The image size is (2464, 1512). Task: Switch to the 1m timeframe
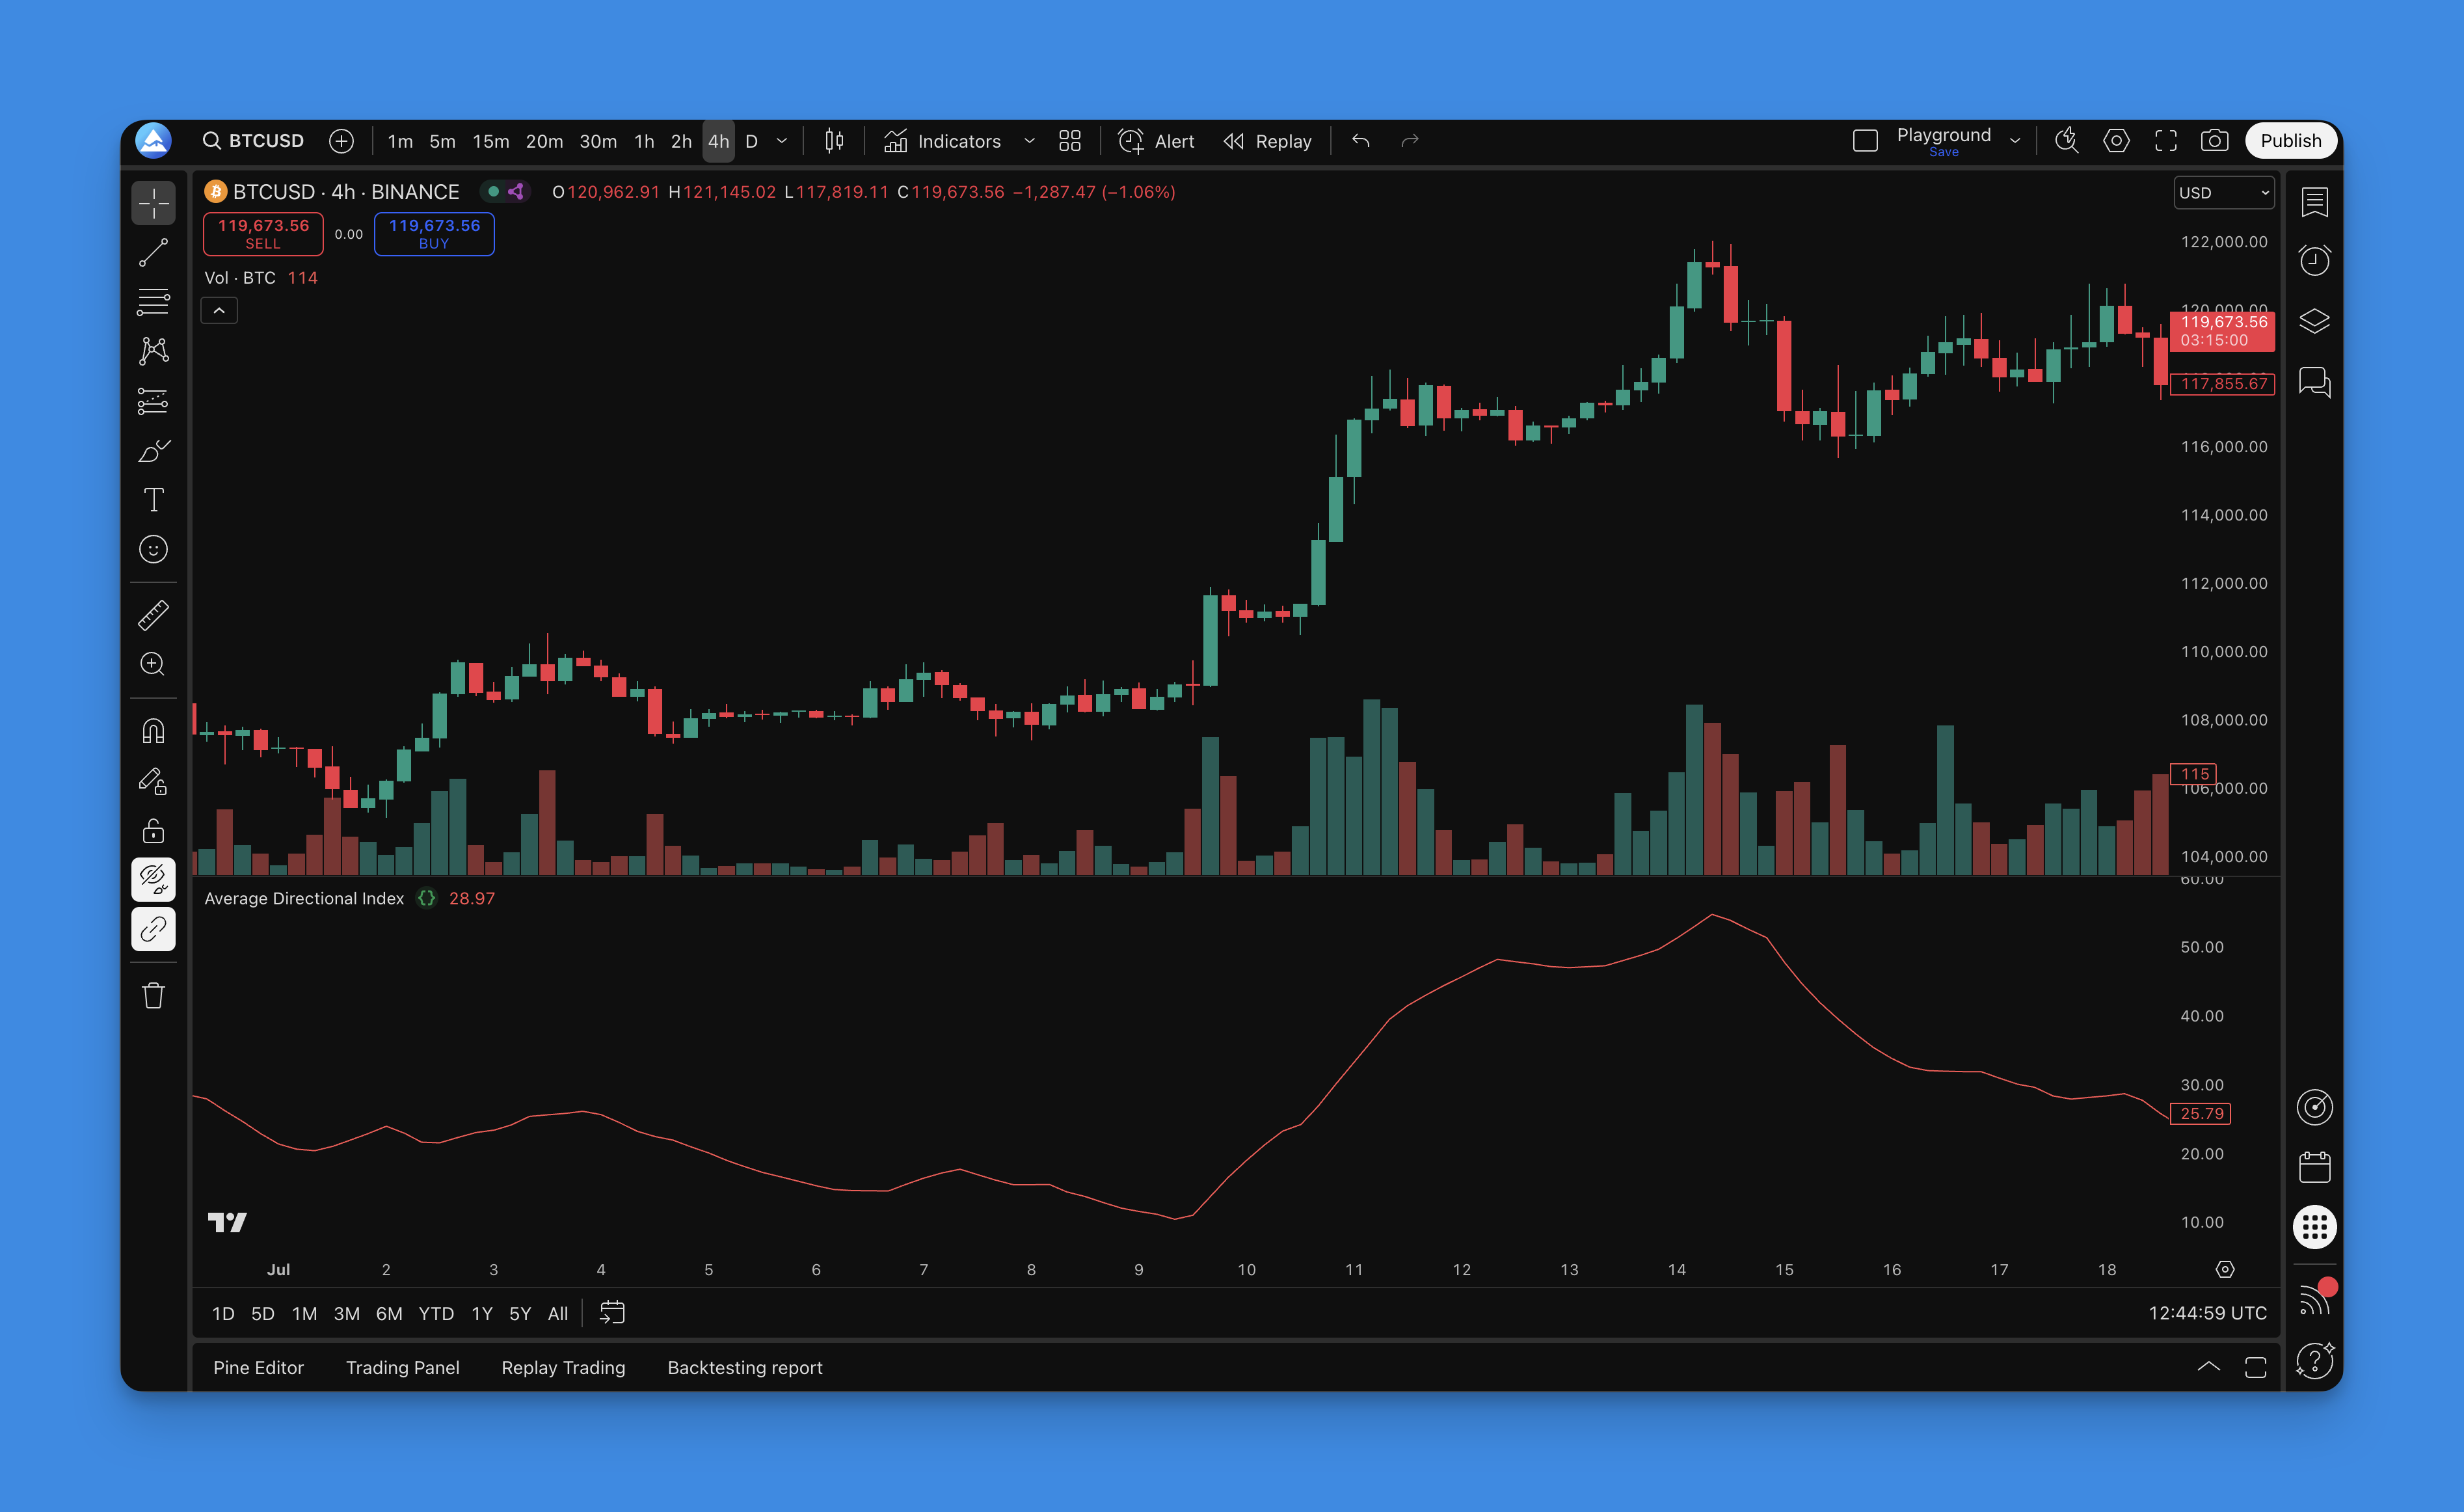pos(400,141)
